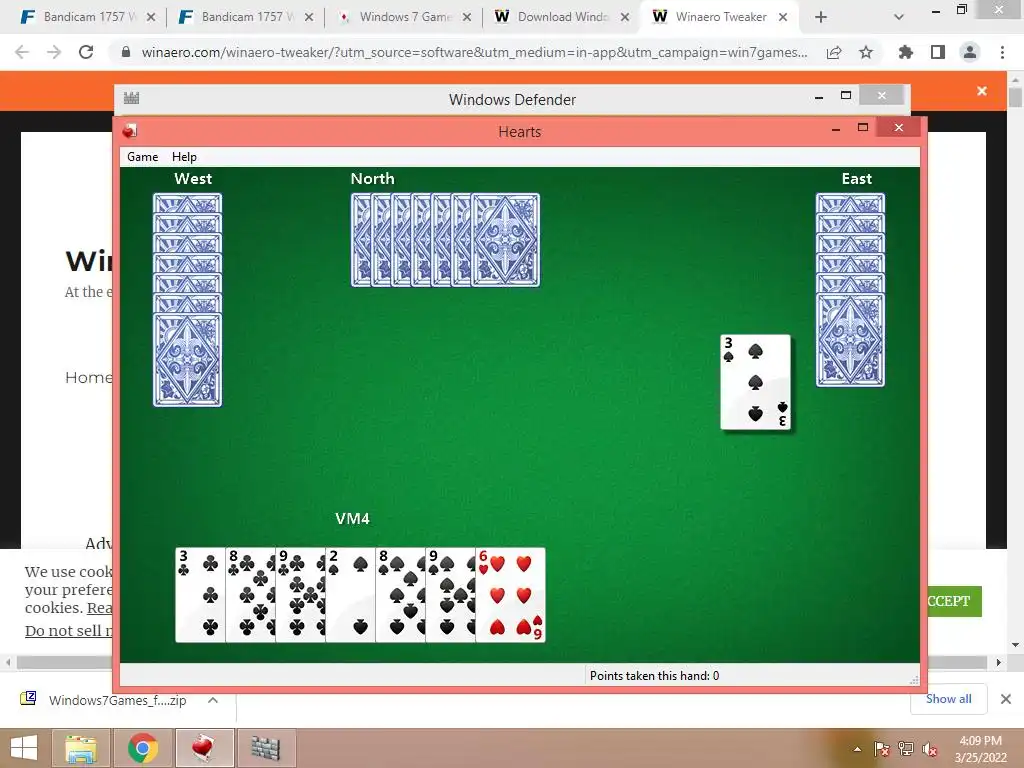Image resolution: width=1024 pixels, height=768 pixels.
Task: Open Google Chrome from the taskbar
Action: [142, 748]
